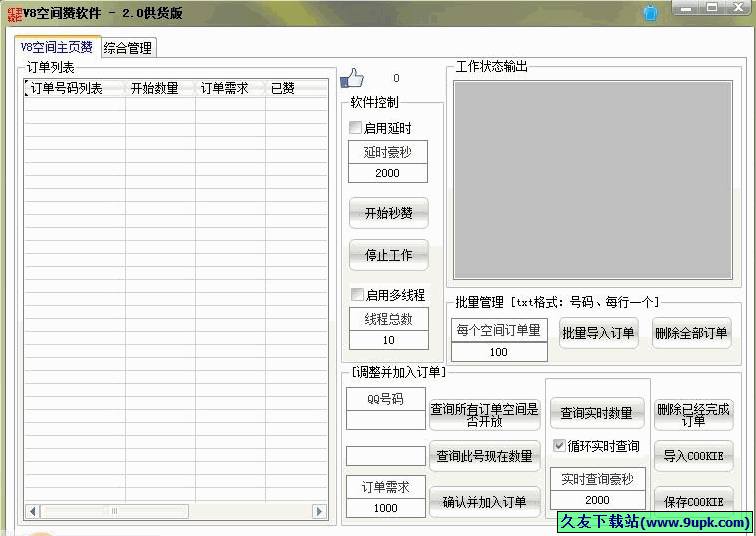
Task: Click the empty field left of 查询此号现在数量
Action: tap(386, 456)
